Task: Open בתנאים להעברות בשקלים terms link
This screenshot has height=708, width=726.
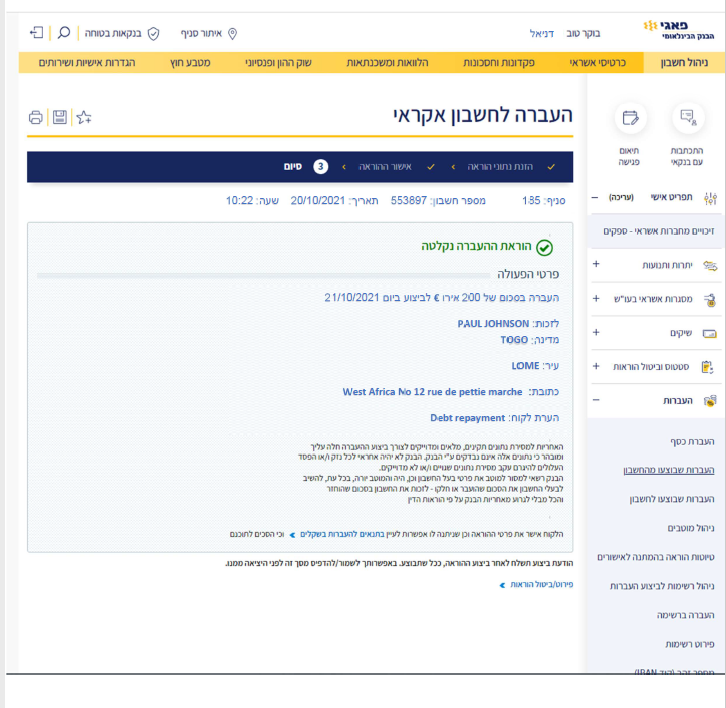Action: [x=342, y=534]
